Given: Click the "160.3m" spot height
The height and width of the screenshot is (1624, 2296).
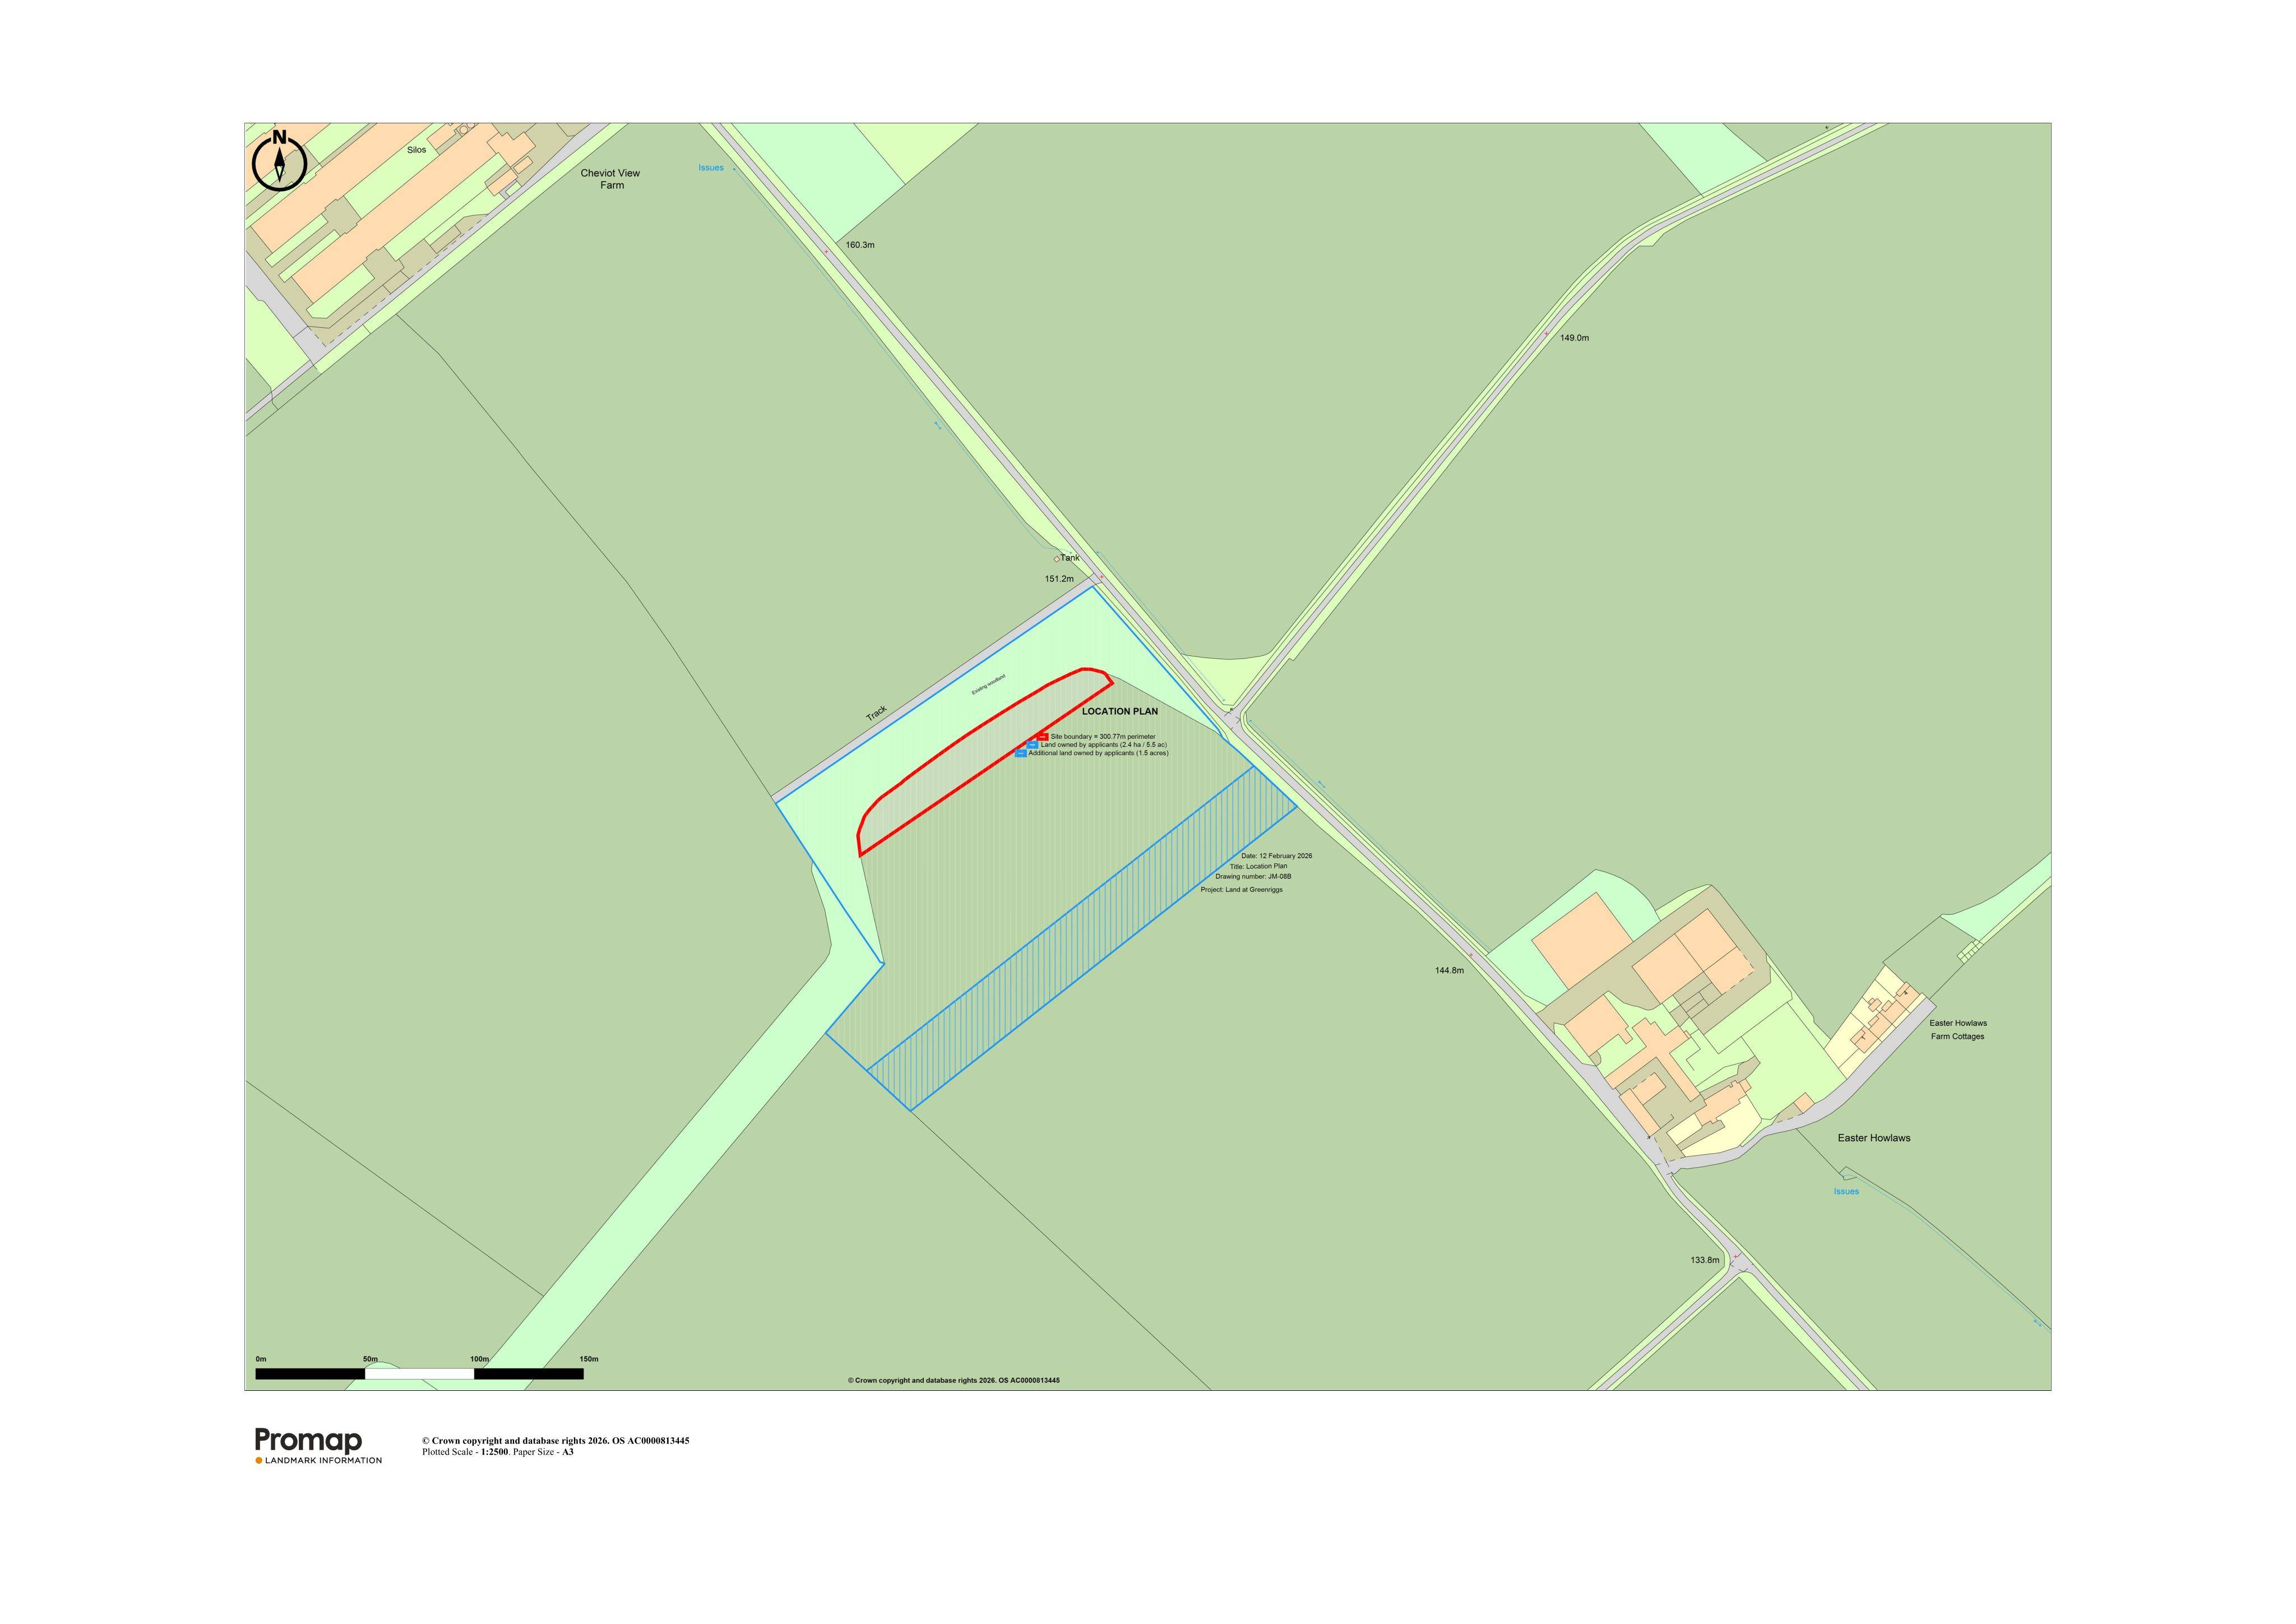Looking at the screenshot, I should pyautogui.click(x=860, y=245).
